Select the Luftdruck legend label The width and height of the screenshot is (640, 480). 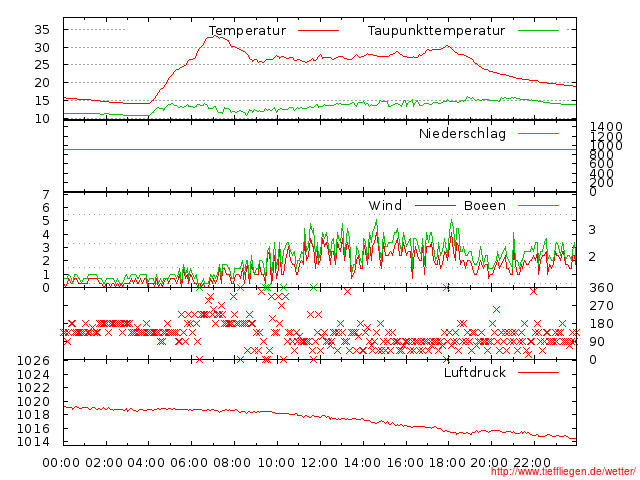pyautogui.click(x=475, y=372)
